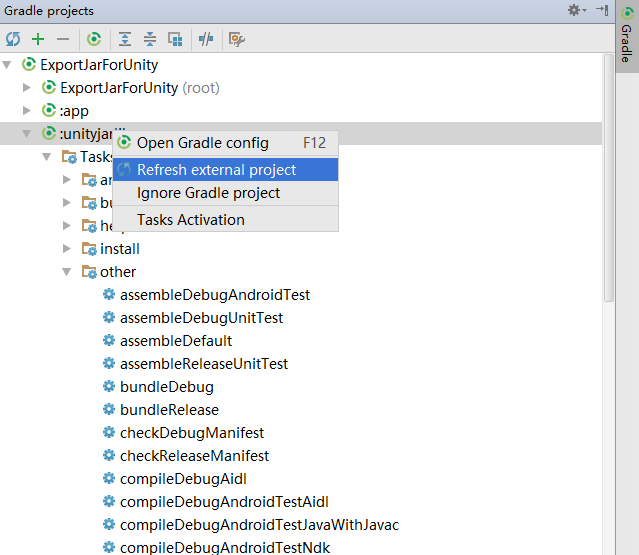This screenshot has width=639, height=555.
Task: Select checkDebugManifest task
Action: click(x=183, y=433)
